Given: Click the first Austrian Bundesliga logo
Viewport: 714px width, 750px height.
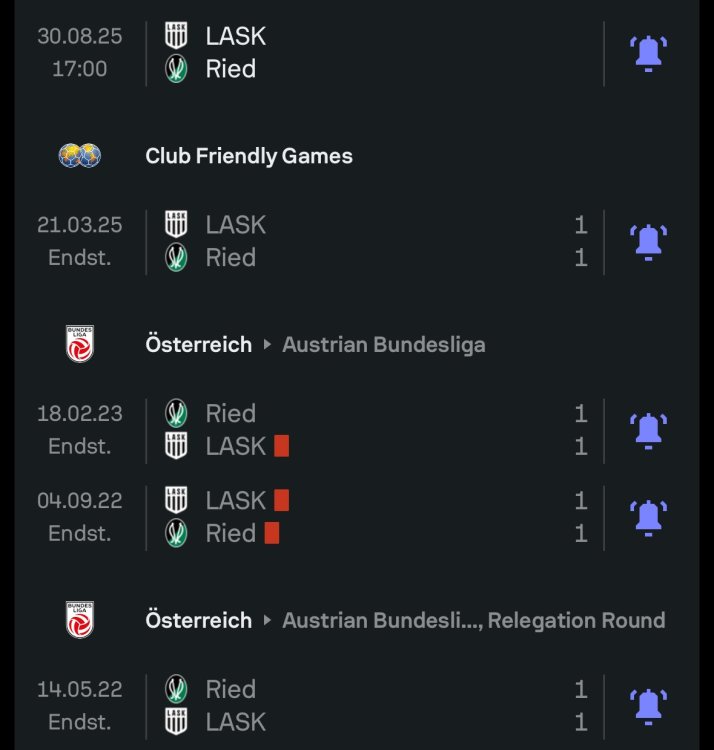Looking at the screenshot, I should pyautogui.click(x=79, y=344).
